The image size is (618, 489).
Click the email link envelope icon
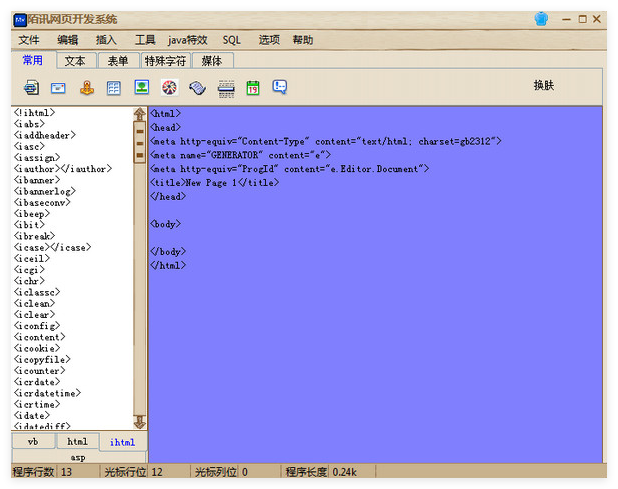[x=58, y=87]
